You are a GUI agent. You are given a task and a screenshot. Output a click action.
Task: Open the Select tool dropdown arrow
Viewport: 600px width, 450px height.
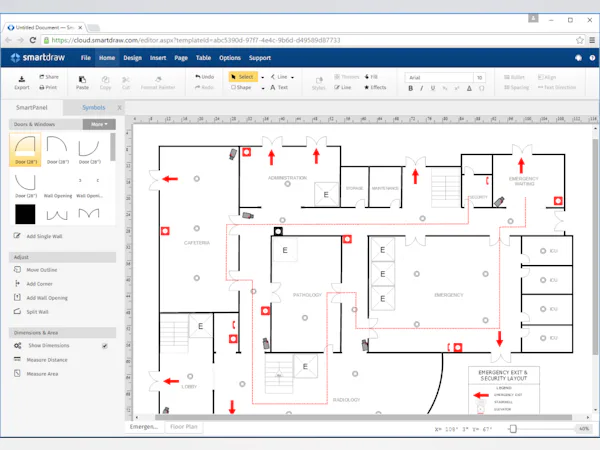point(262,77)
